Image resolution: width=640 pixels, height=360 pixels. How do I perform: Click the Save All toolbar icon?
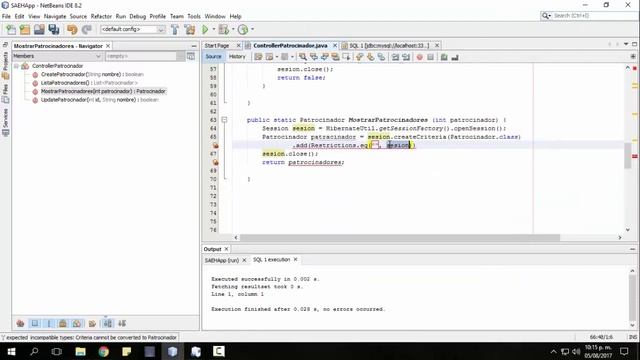click(54, 29)
